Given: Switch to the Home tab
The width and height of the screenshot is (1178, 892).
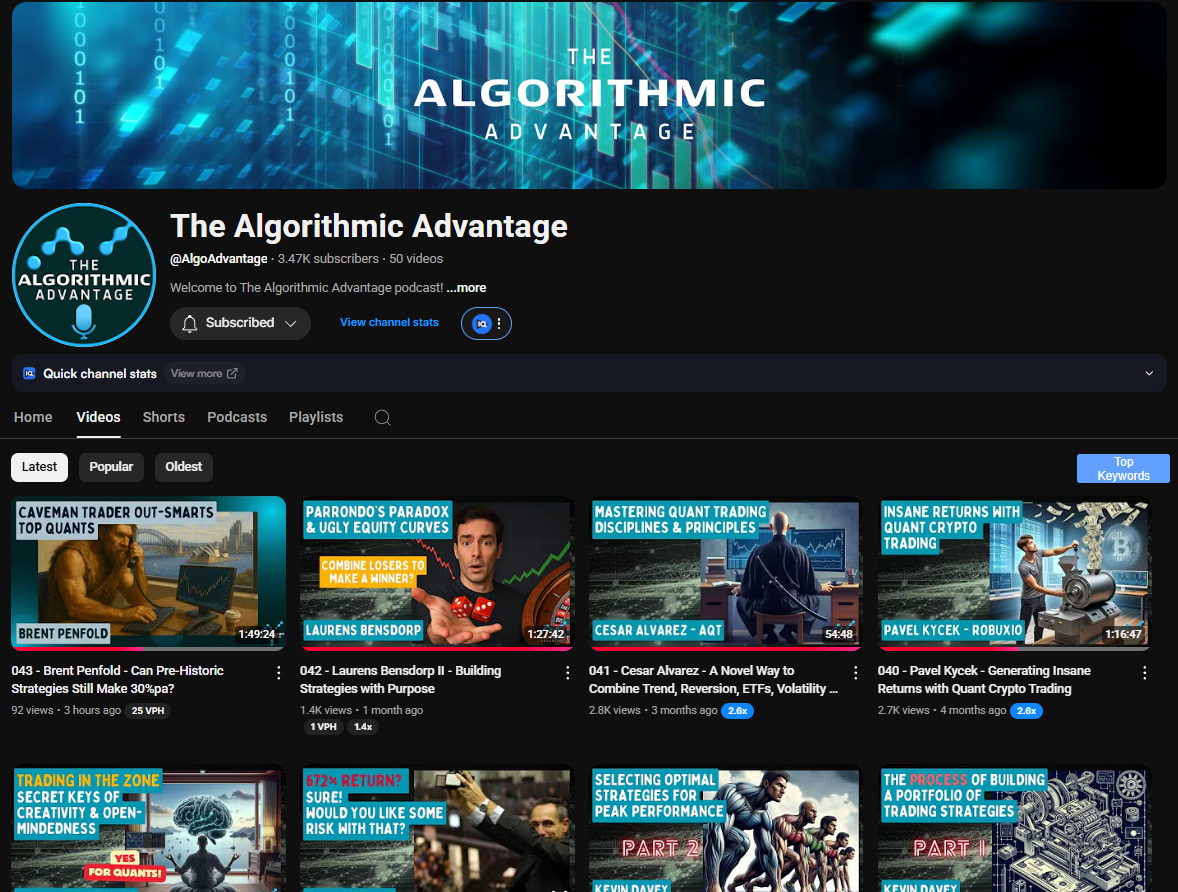Looking at the screenshot, I should coord(33,417).
